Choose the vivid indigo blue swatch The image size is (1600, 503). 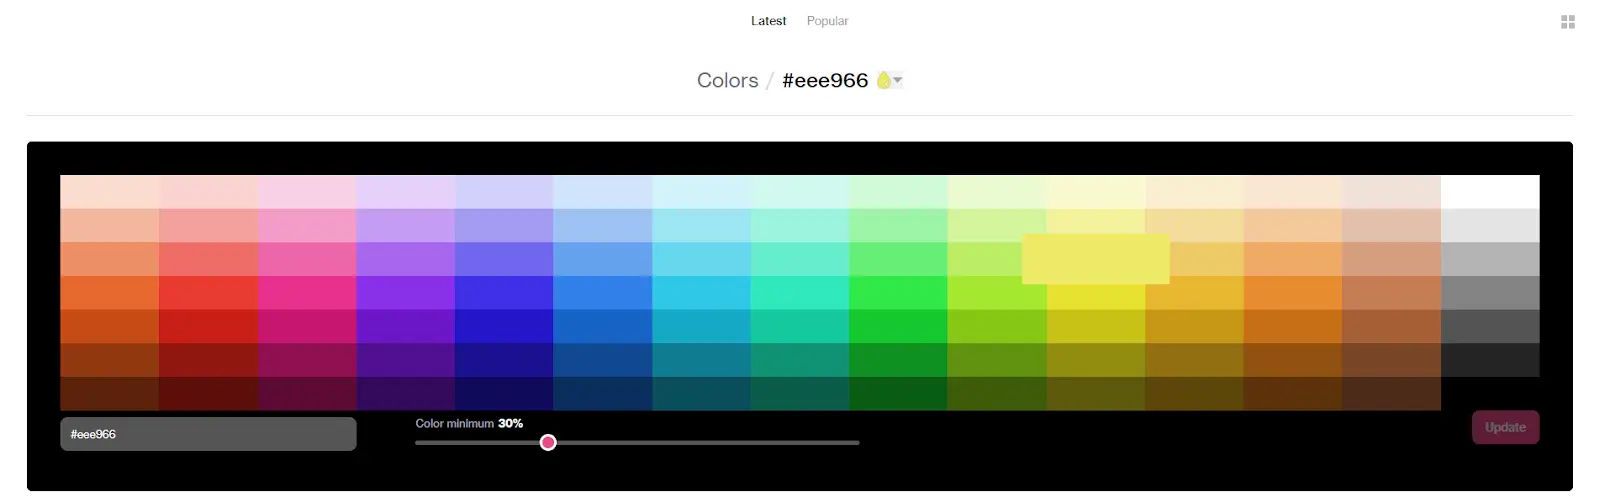pos(504,293)
